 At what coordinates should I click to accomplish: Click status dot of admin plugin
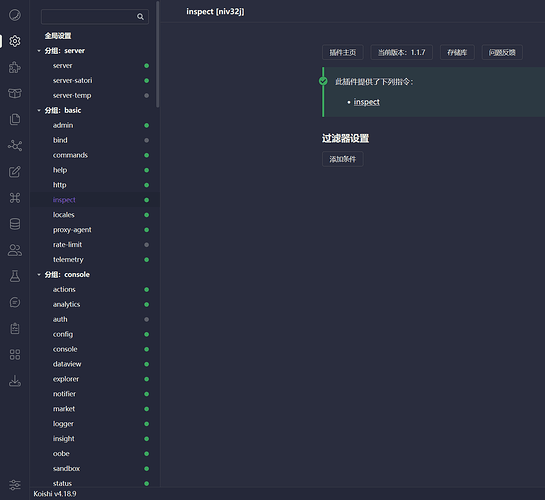pos(146,125)
